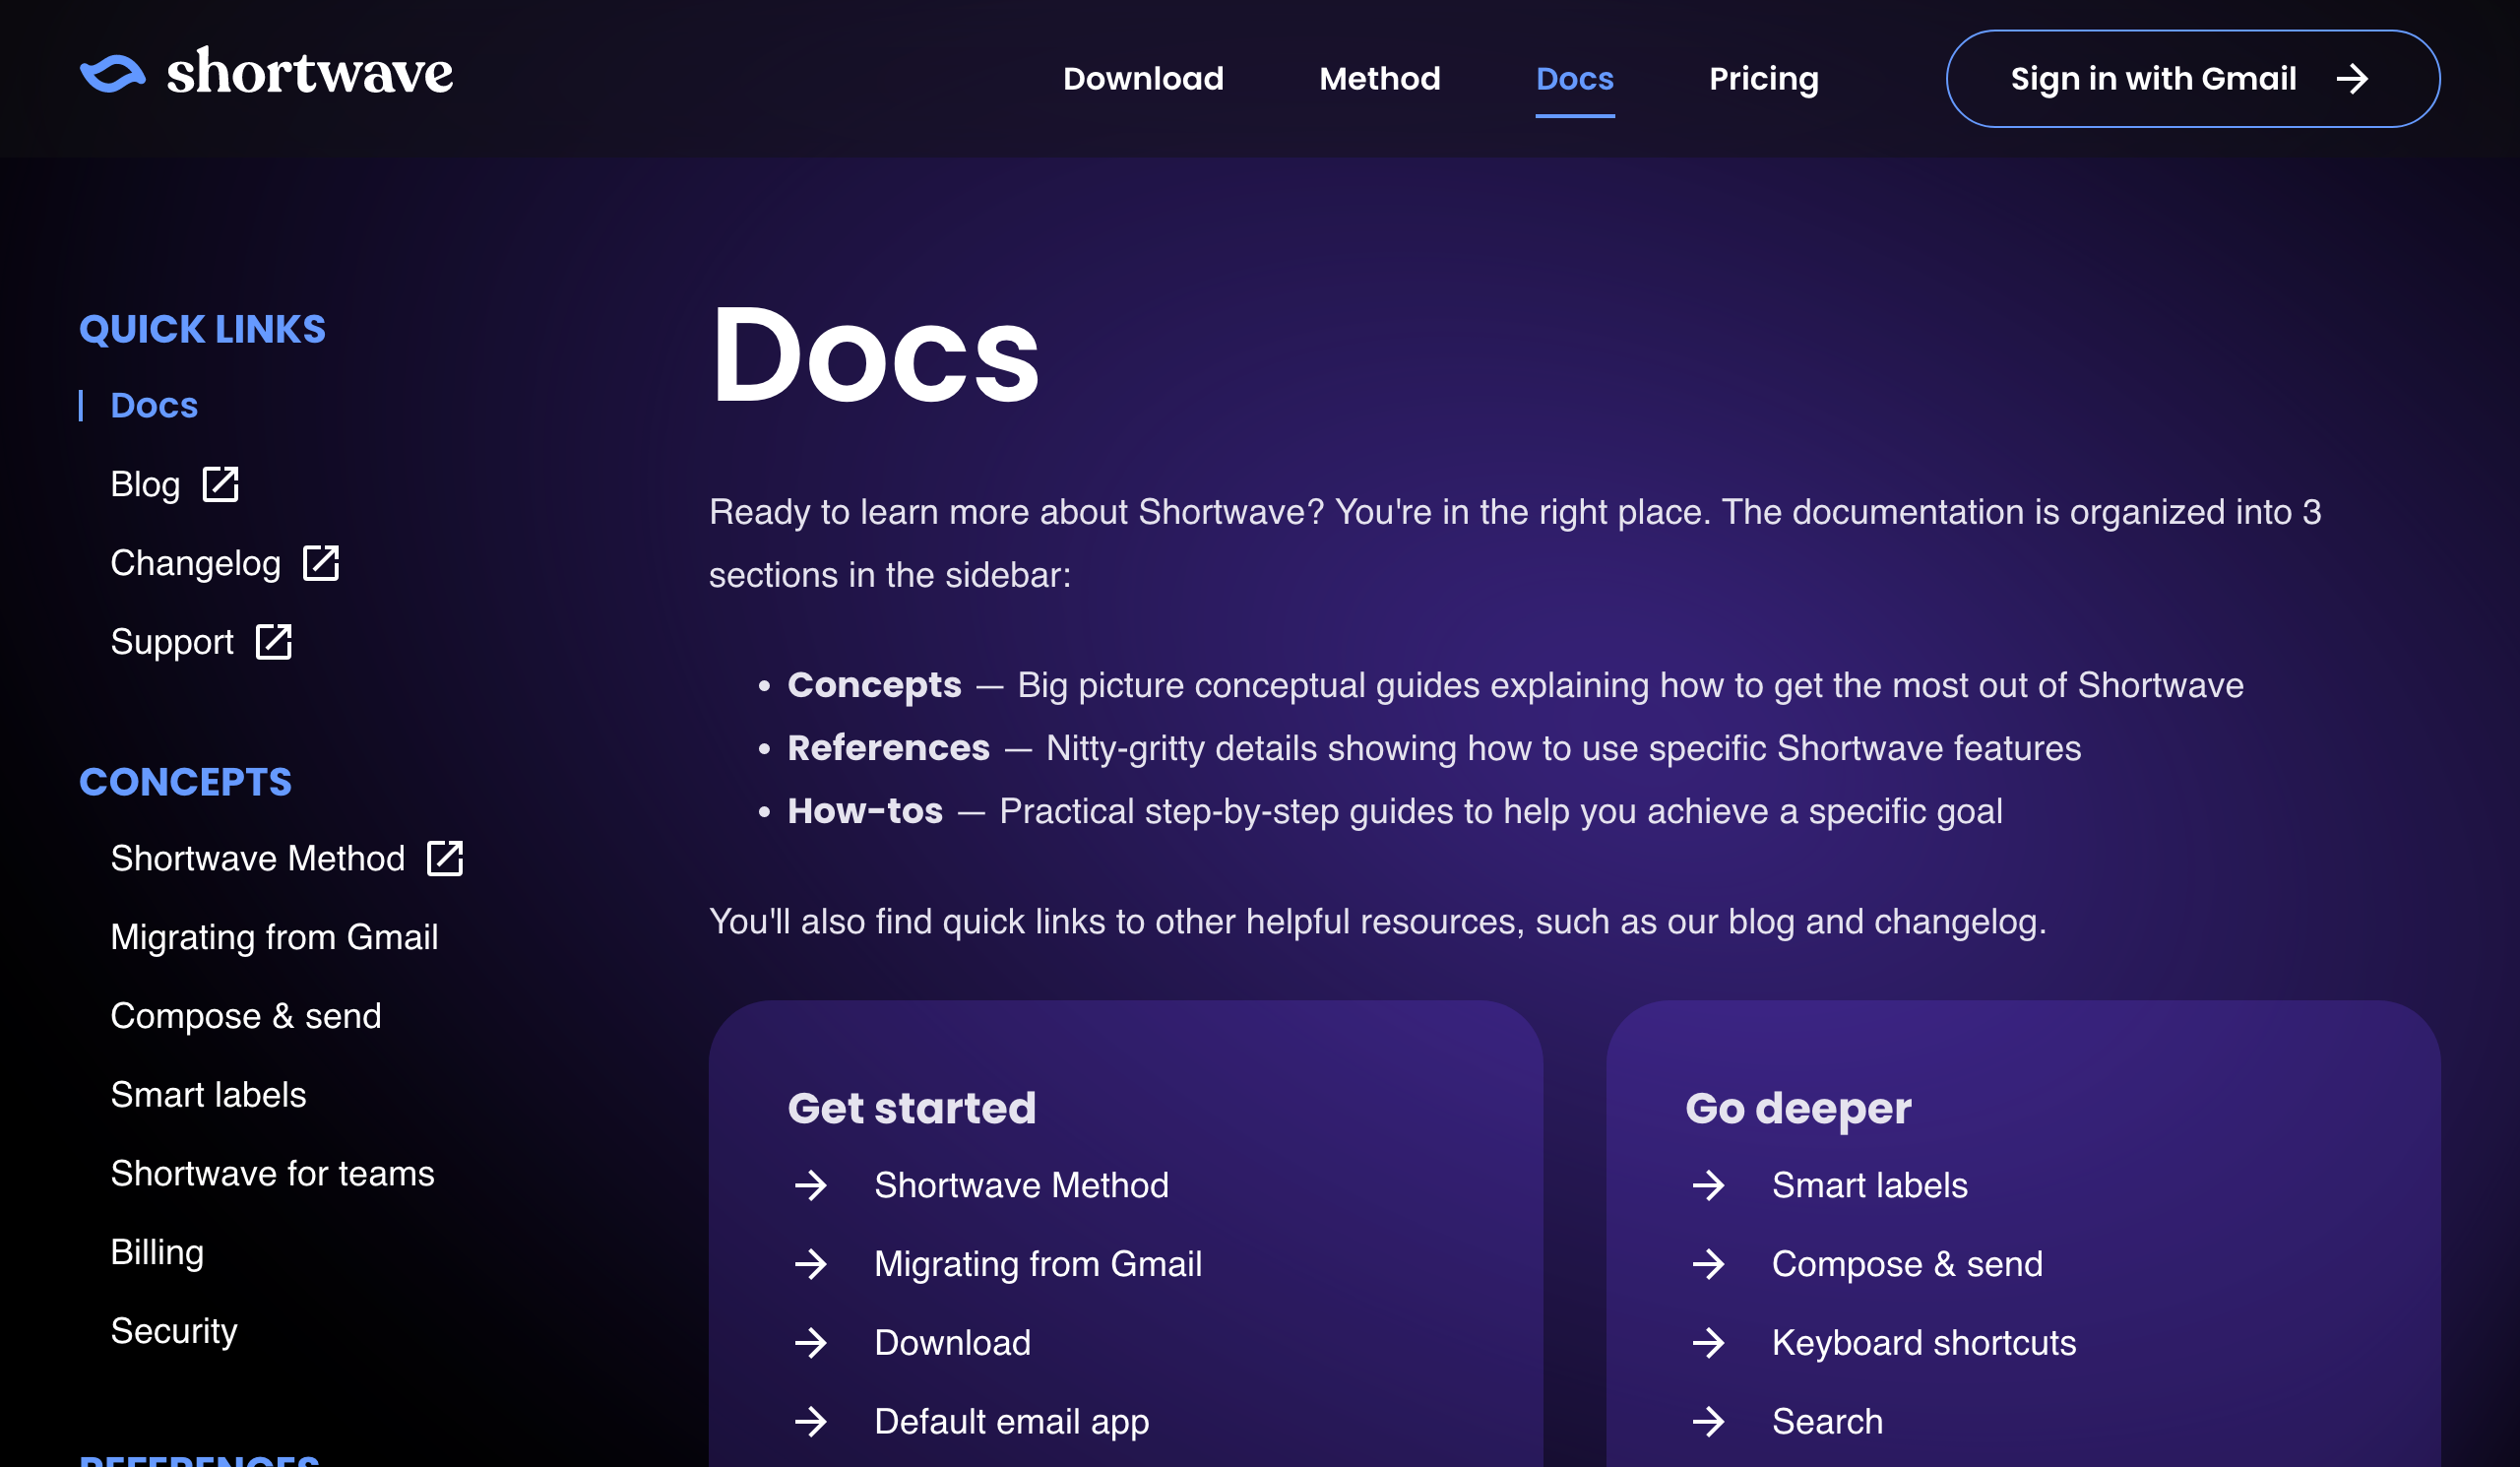
Task: Click arrow icon beside Keyboard shortcuts
Action: click(x=1709, y=1343)
